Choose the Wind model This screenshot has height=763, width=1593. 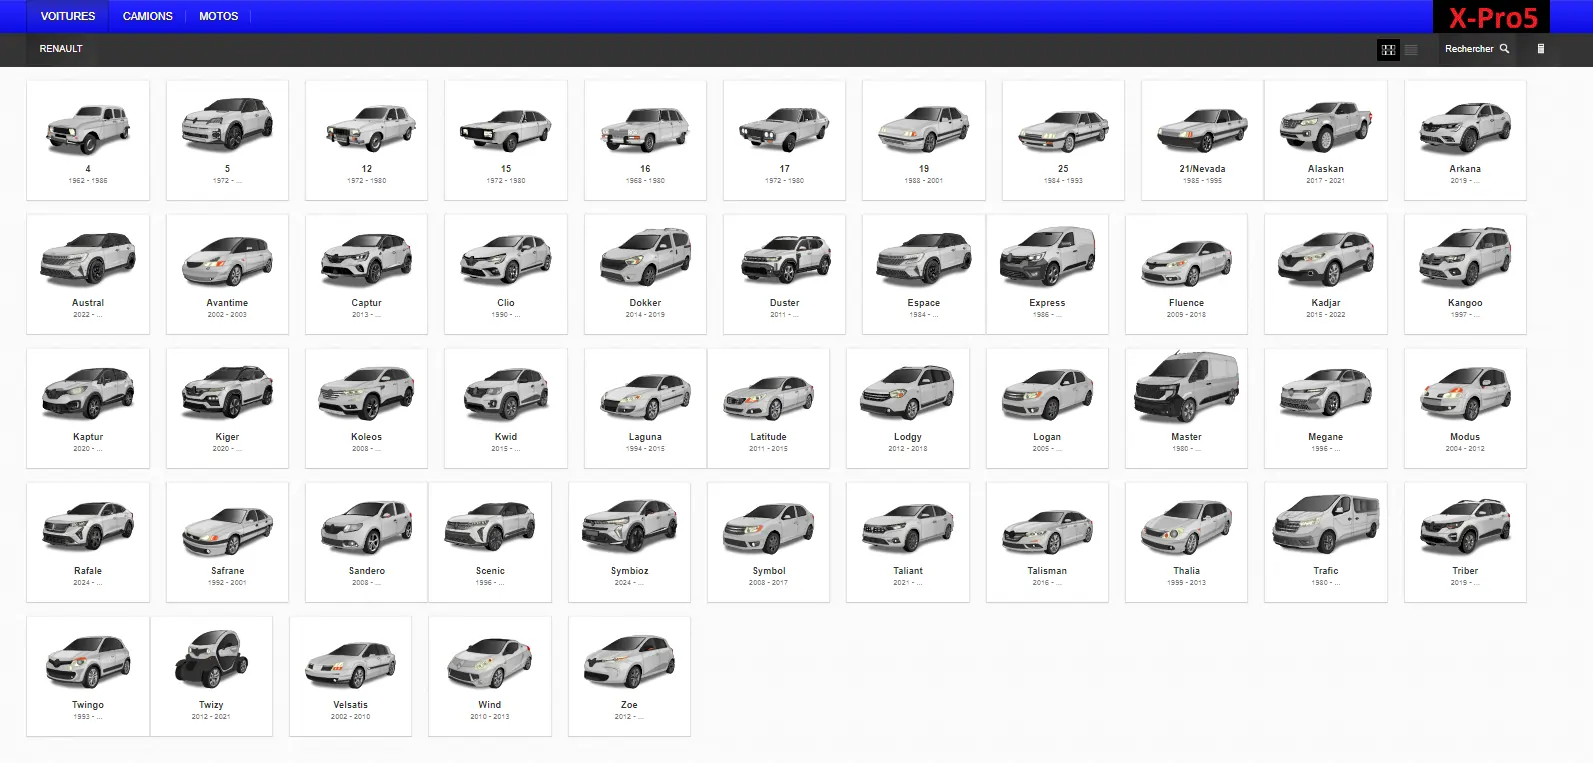[490, 676]
